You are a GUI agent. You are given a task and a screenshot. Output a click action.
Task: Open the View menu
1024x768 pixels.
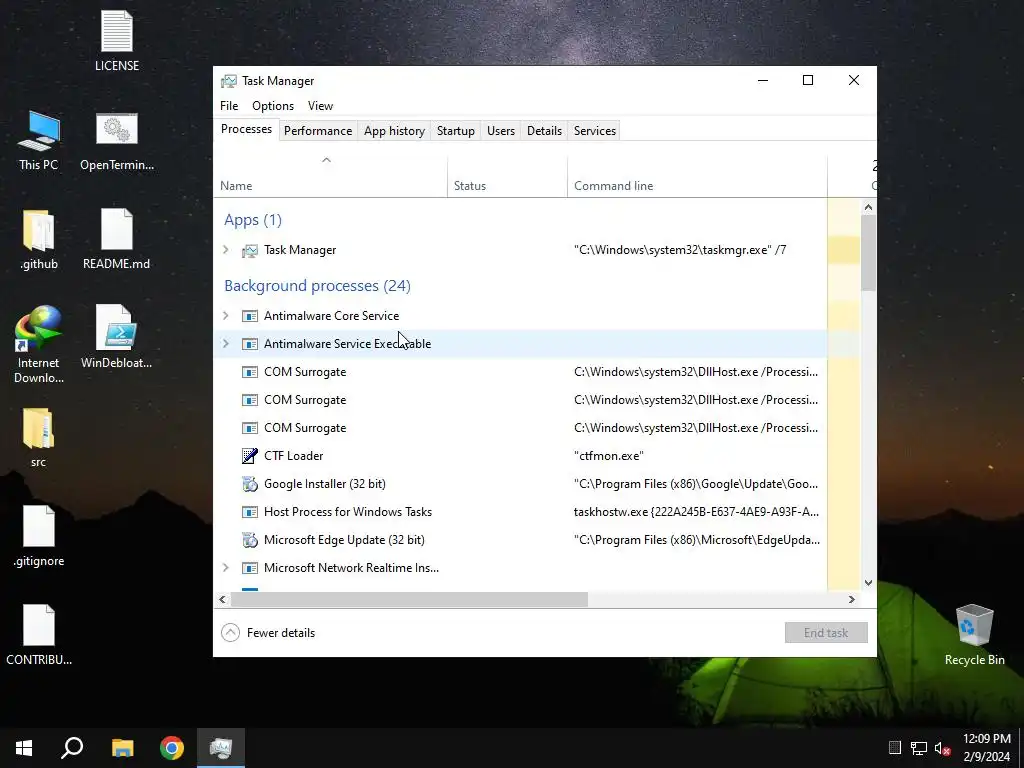320,106
